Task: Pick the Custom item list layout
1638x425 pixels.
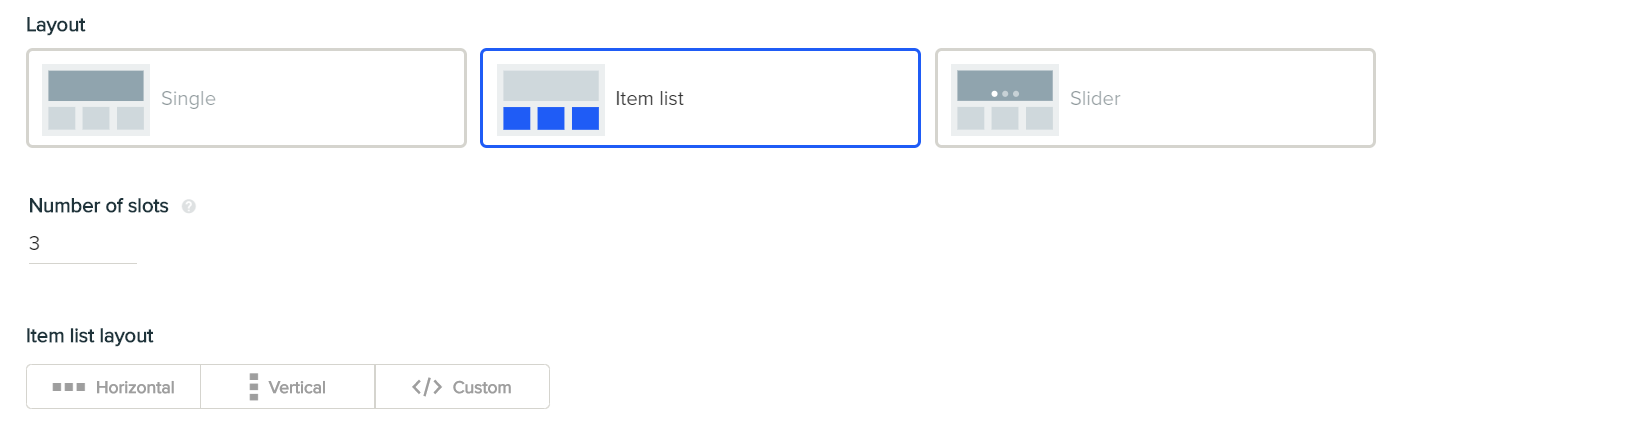Action: [x=462, y=387]
